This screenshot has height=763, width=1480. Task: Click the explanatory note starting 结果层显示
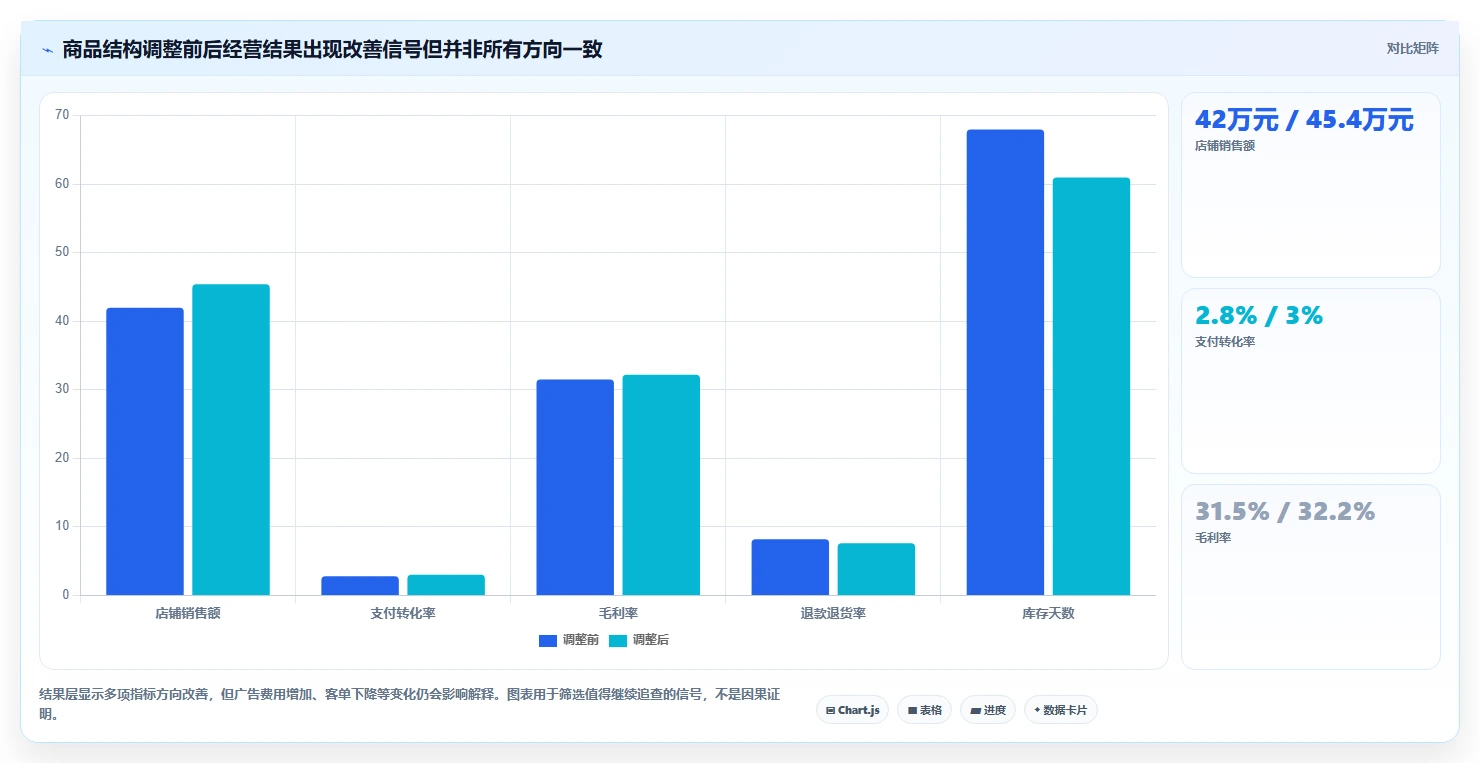click(x=409, y=704)
